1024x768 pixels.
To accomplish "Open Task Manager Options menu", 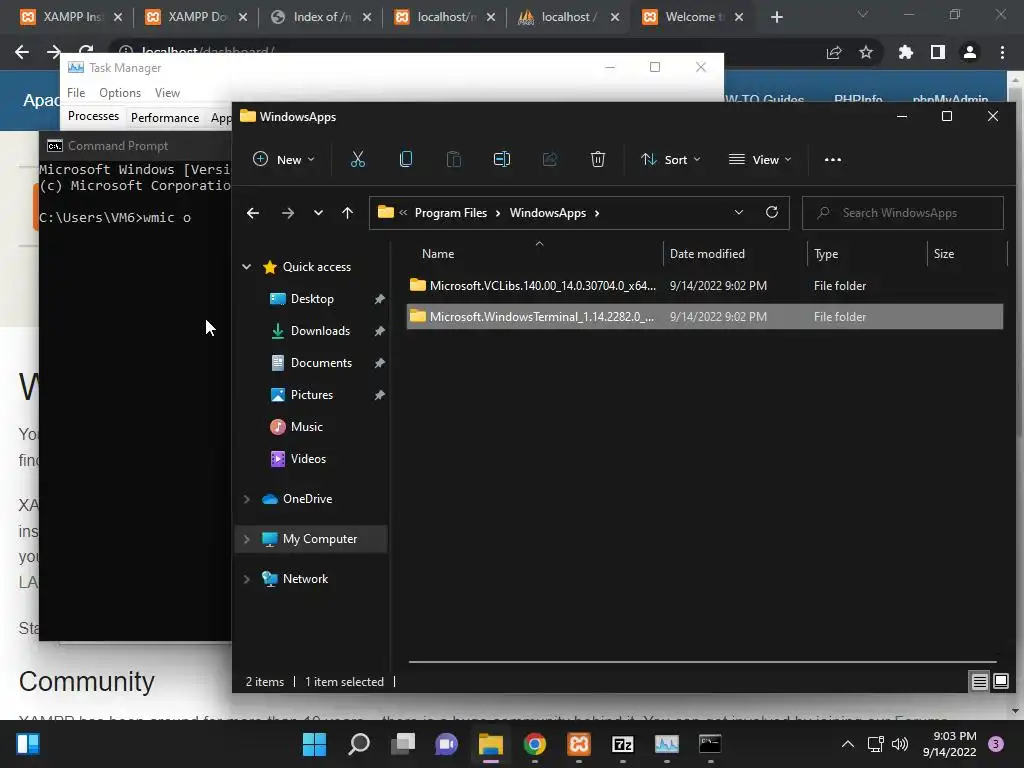I will tap(120, 93).
